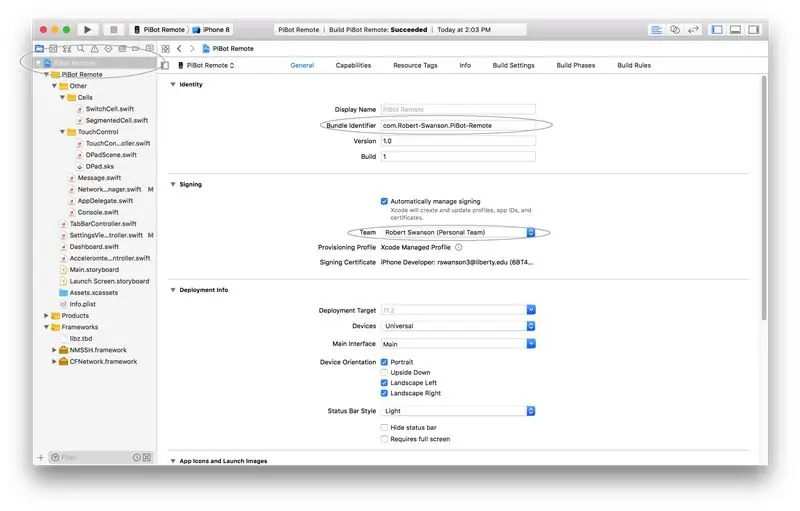Enable Upside Down orientation
Image resolution: width=800 pixels, height=511 pixels.
(384, 372)
